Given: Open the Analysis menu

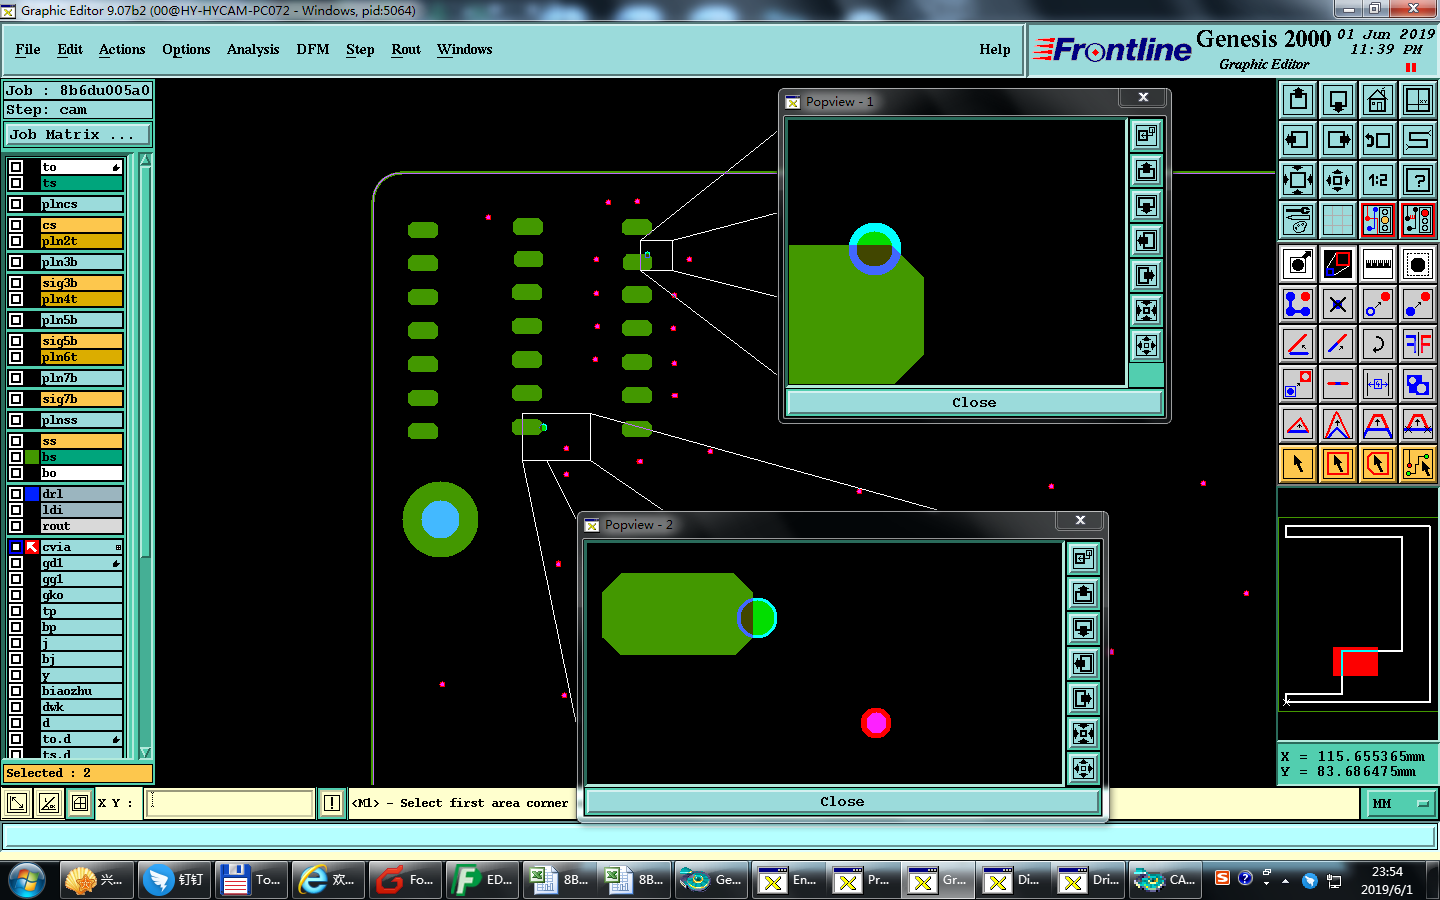Looking at the screenshot, I should click(253, 49).
